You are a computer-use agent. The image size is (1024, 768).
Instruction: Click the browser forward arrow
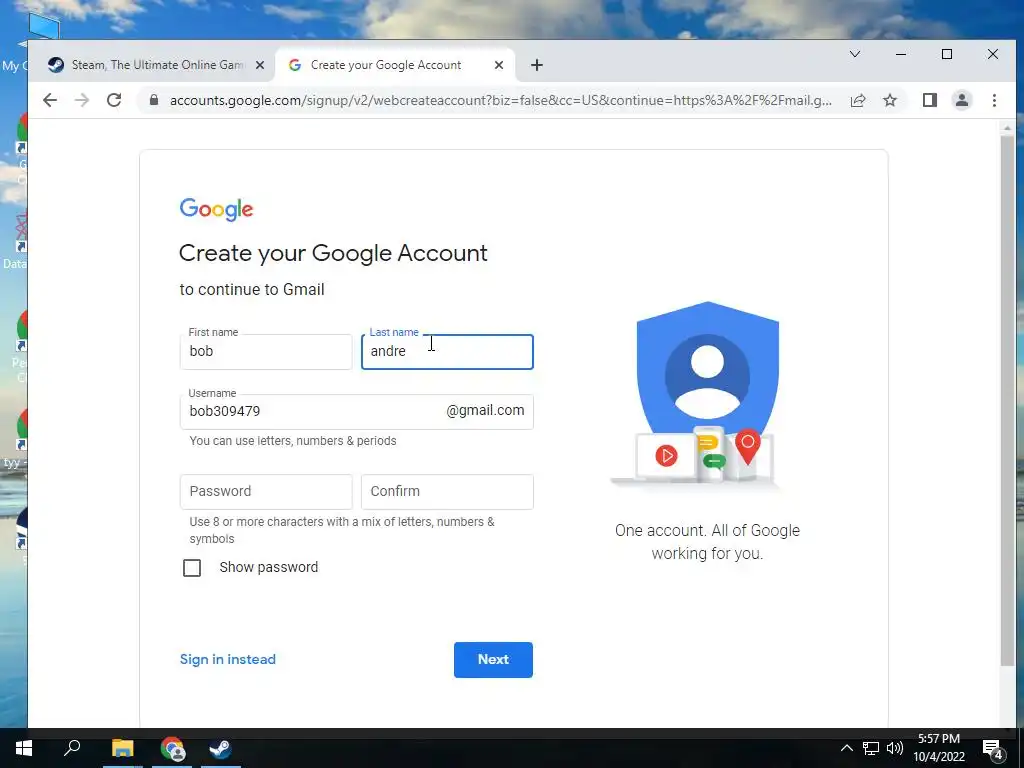coord(82,100)
